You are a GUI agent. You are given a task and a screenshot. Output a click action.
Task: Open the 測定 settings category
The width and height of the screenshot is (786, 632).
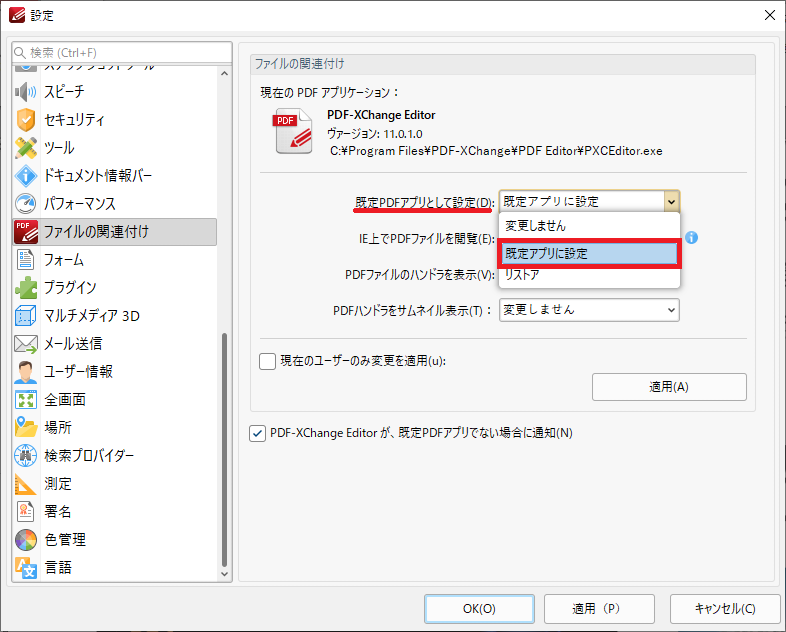(x=115, y=484)
